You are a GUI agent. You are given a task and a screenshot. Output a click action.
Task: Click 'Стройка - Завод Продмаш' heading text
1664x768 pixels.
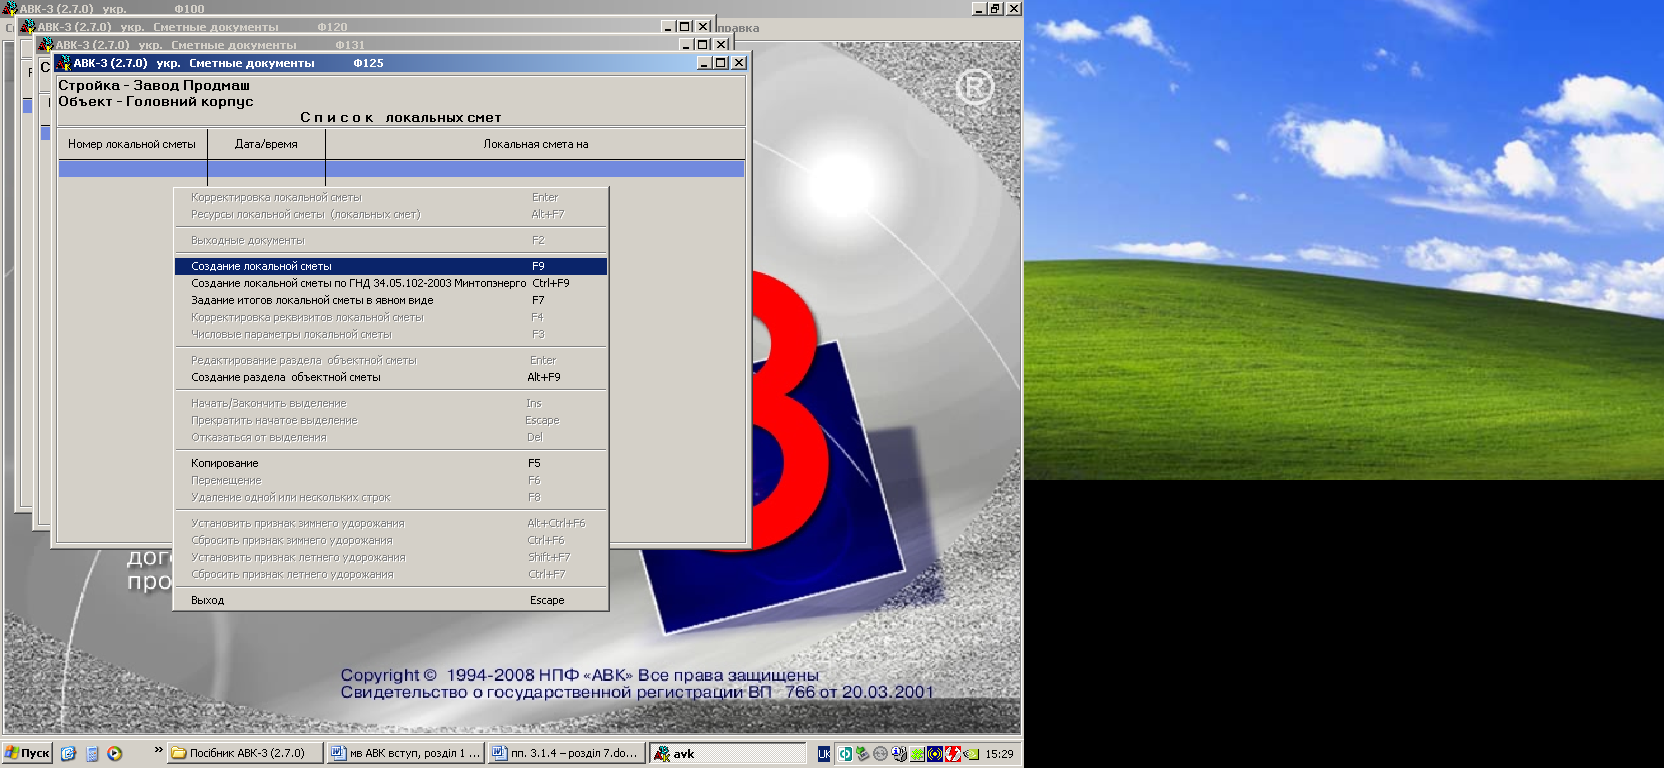coord(154,85)
